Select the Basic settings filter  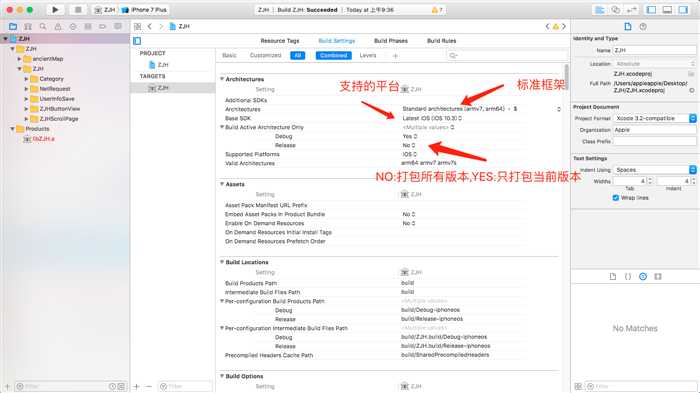pos(229,55)
